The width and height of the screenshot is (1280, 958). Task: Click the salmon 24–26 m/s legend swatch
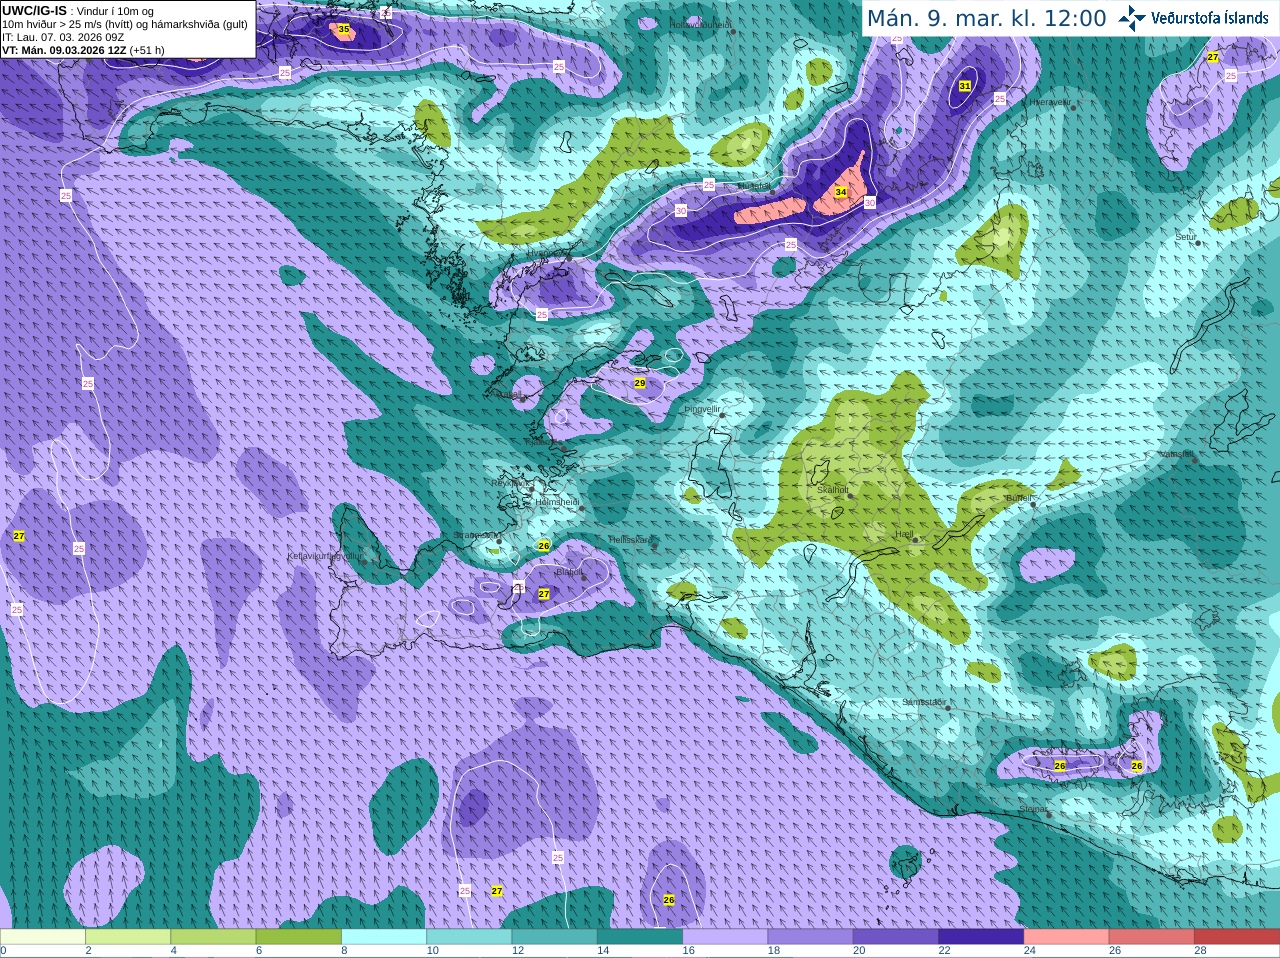(1067, 937)
